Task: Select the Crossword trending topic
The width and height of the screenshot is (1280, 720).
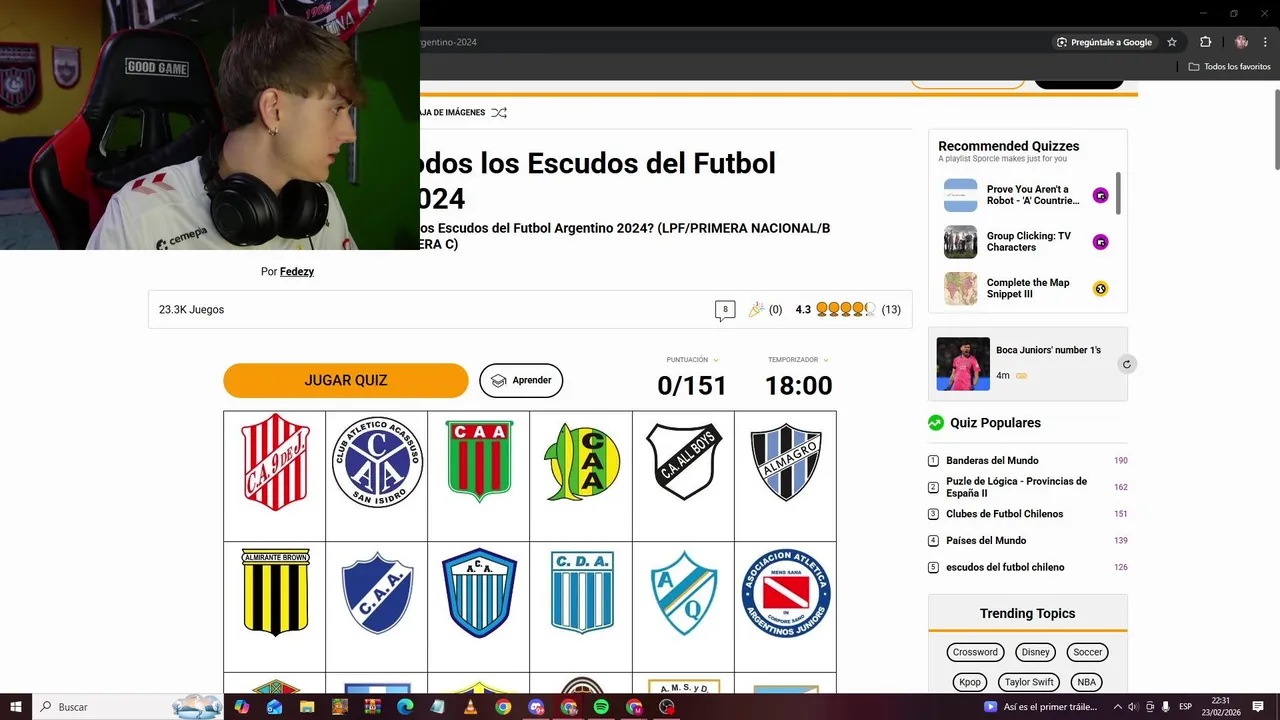Action: click(x=975, y=652)
